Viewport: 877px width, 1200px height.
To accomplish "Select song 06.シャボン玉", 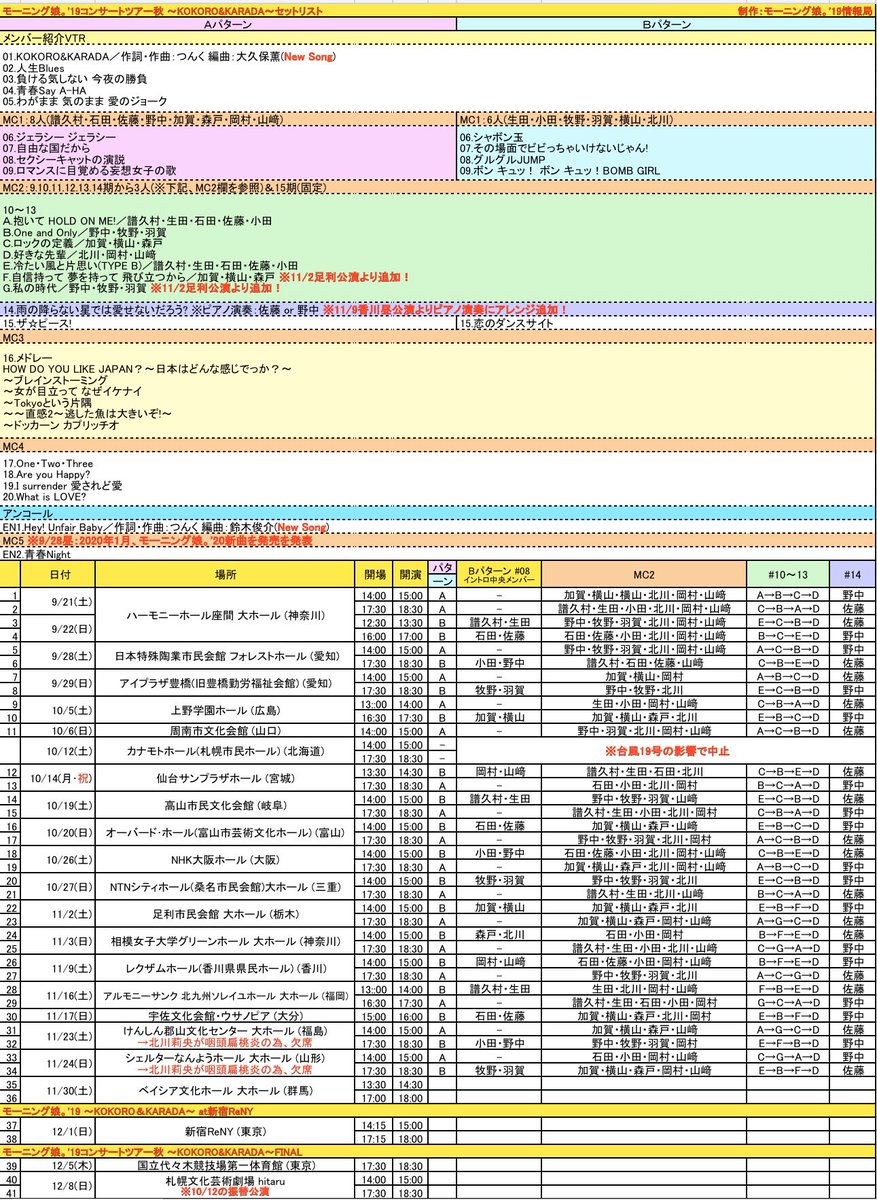I will click(x=494, y=137).
